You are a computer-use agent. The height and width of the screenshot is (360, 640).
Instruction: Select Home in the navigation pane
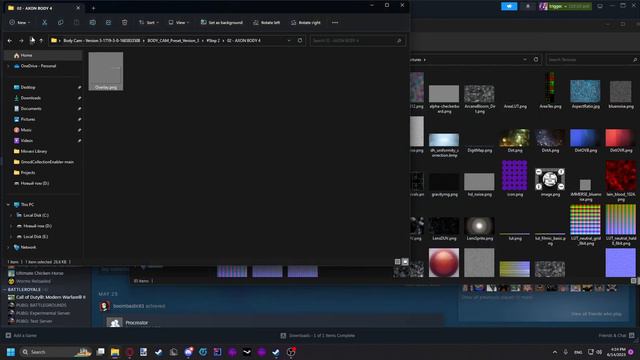tap(43, 55)
